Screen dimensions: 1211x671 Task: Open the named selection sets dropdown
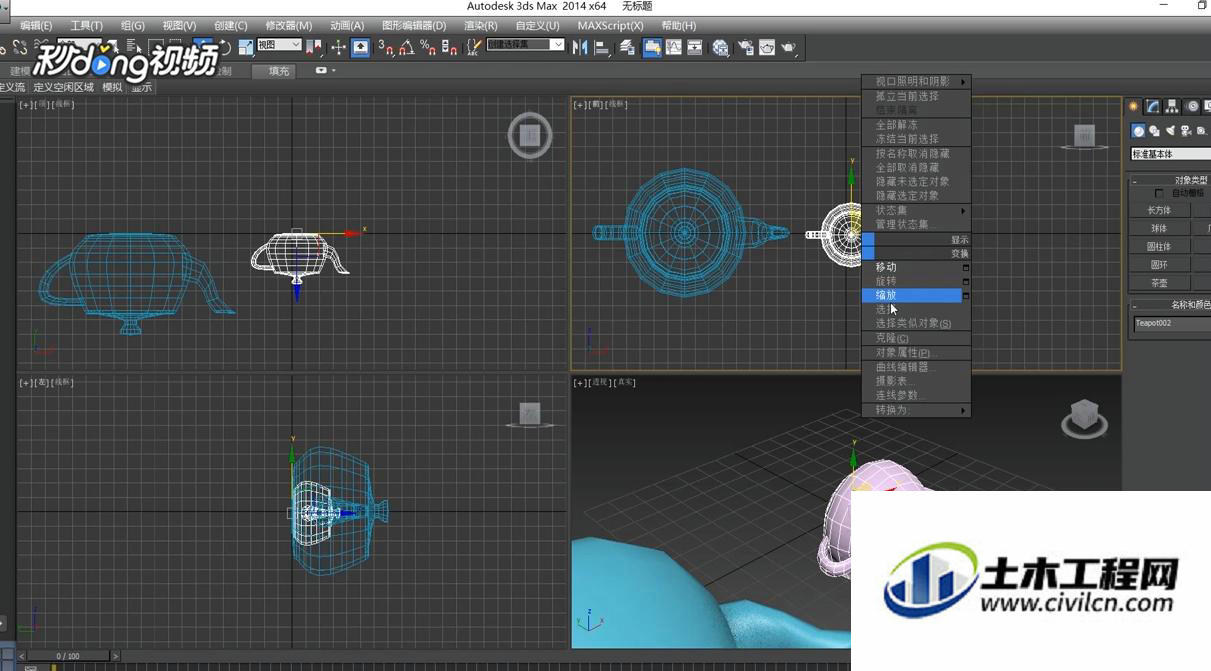click(x=525, y=45)
